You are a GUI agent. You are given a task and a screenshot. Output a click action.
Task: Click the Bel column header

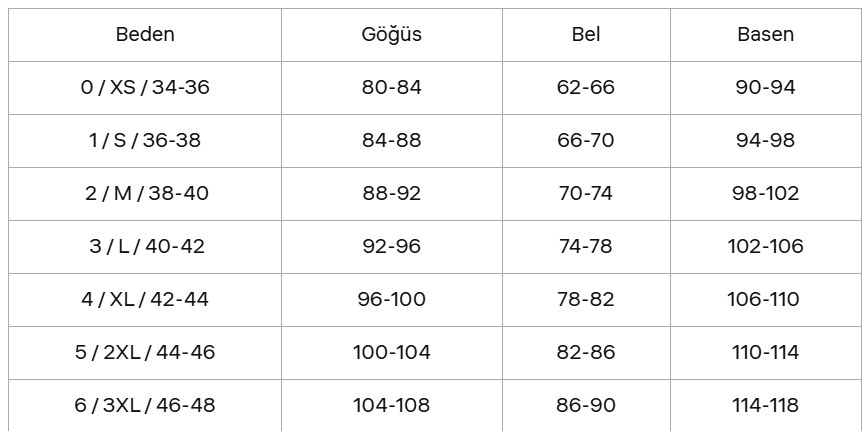[x=586, y=35]
